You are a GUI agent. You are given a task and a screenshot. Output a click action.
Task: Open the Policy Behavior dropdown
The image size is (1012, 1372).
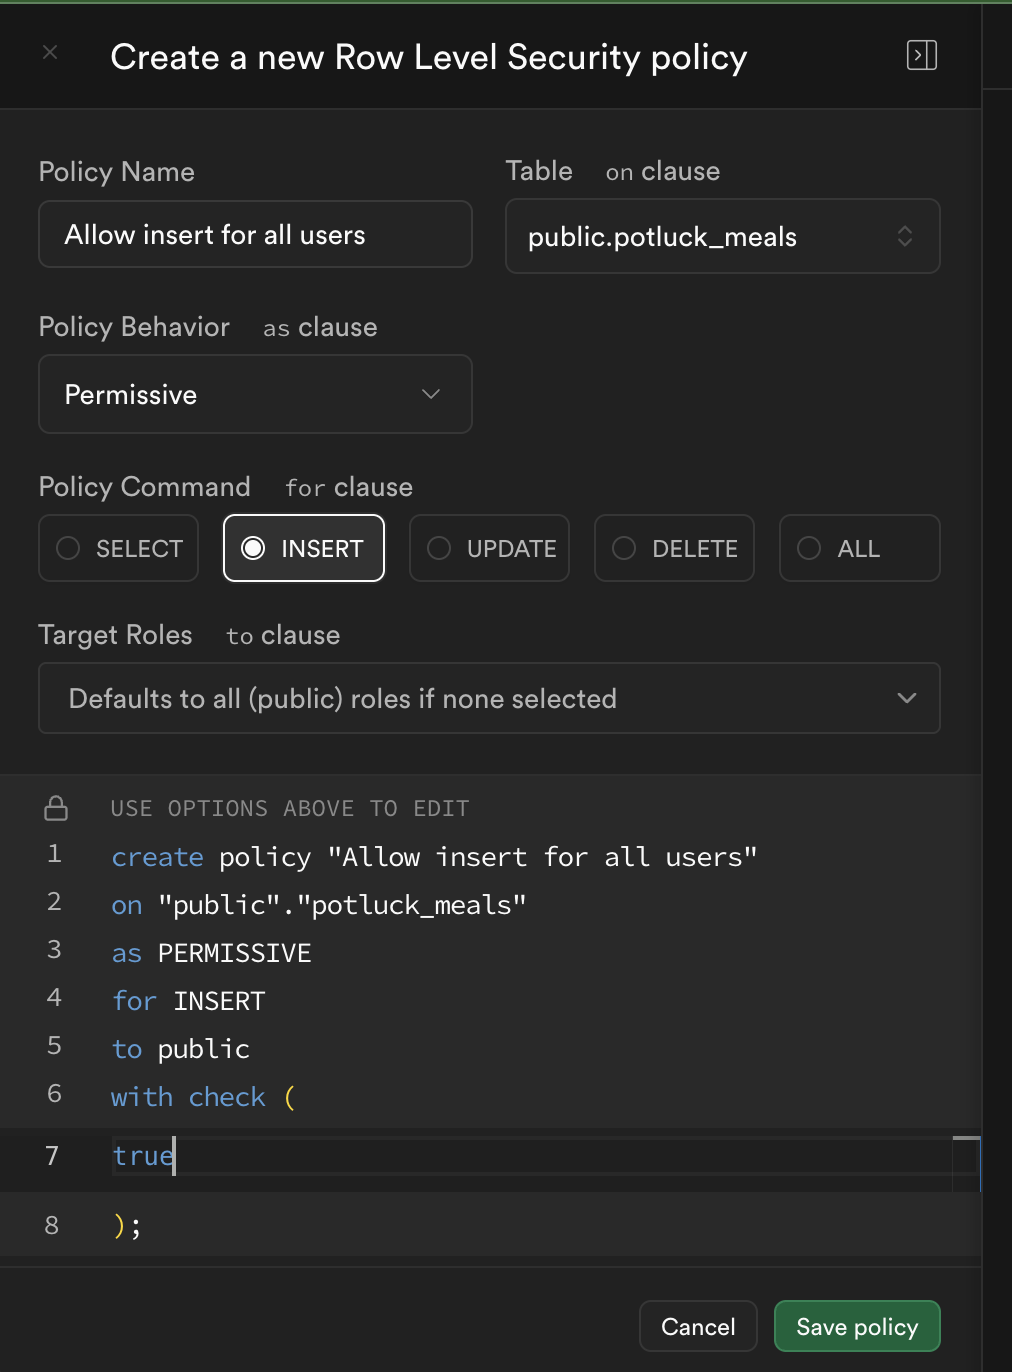[255, 394]
